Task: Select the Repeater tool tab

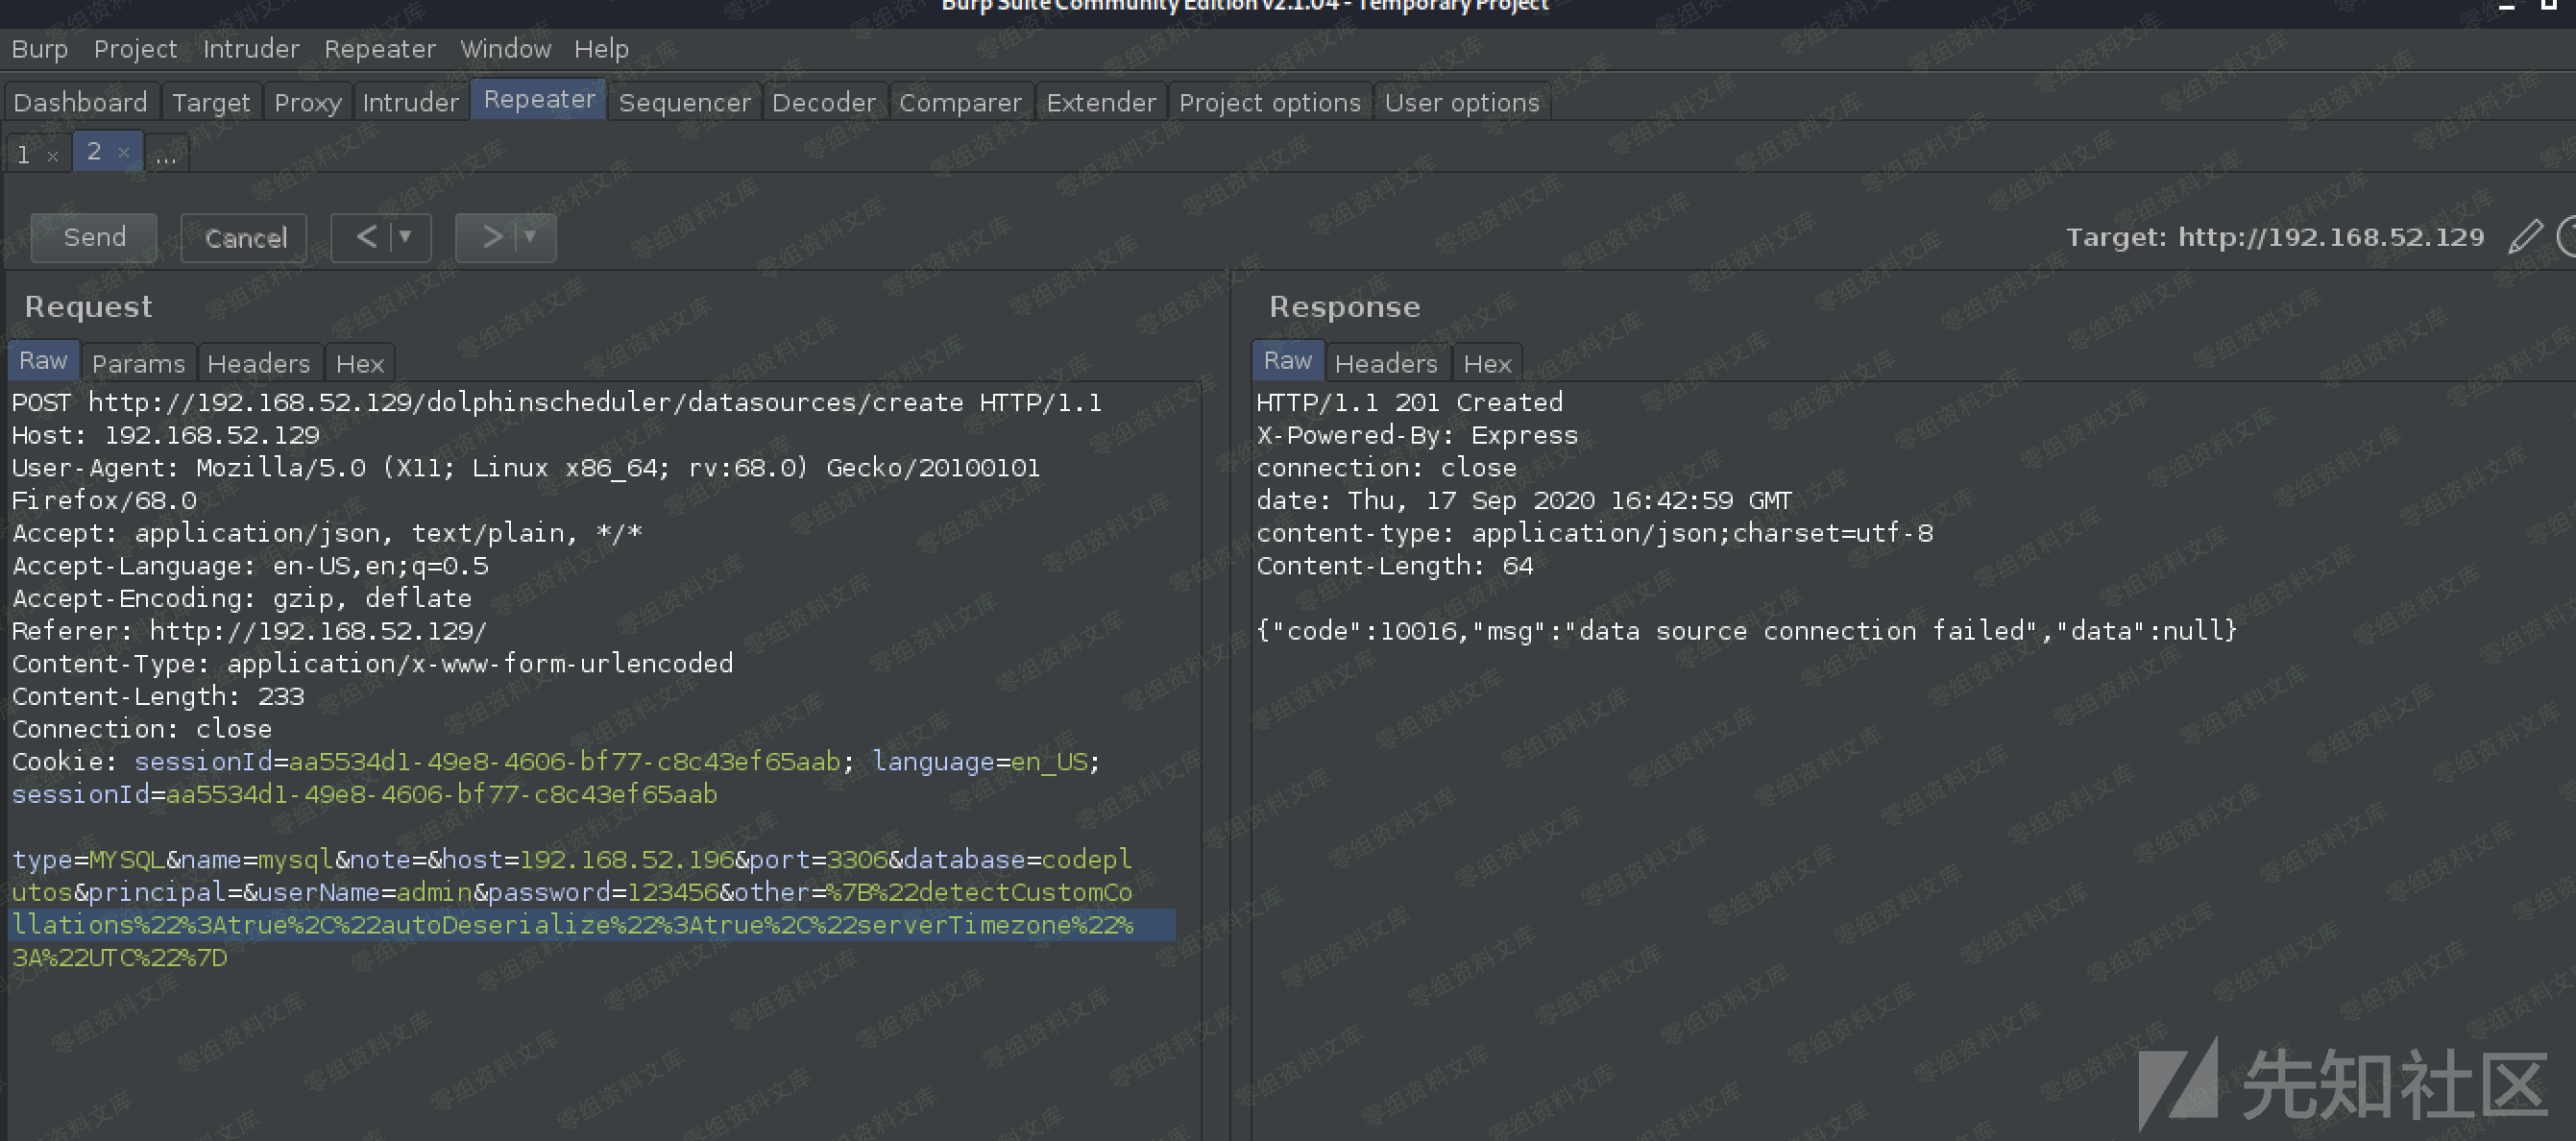Action: pyautogui.click(x=539, y=99)
